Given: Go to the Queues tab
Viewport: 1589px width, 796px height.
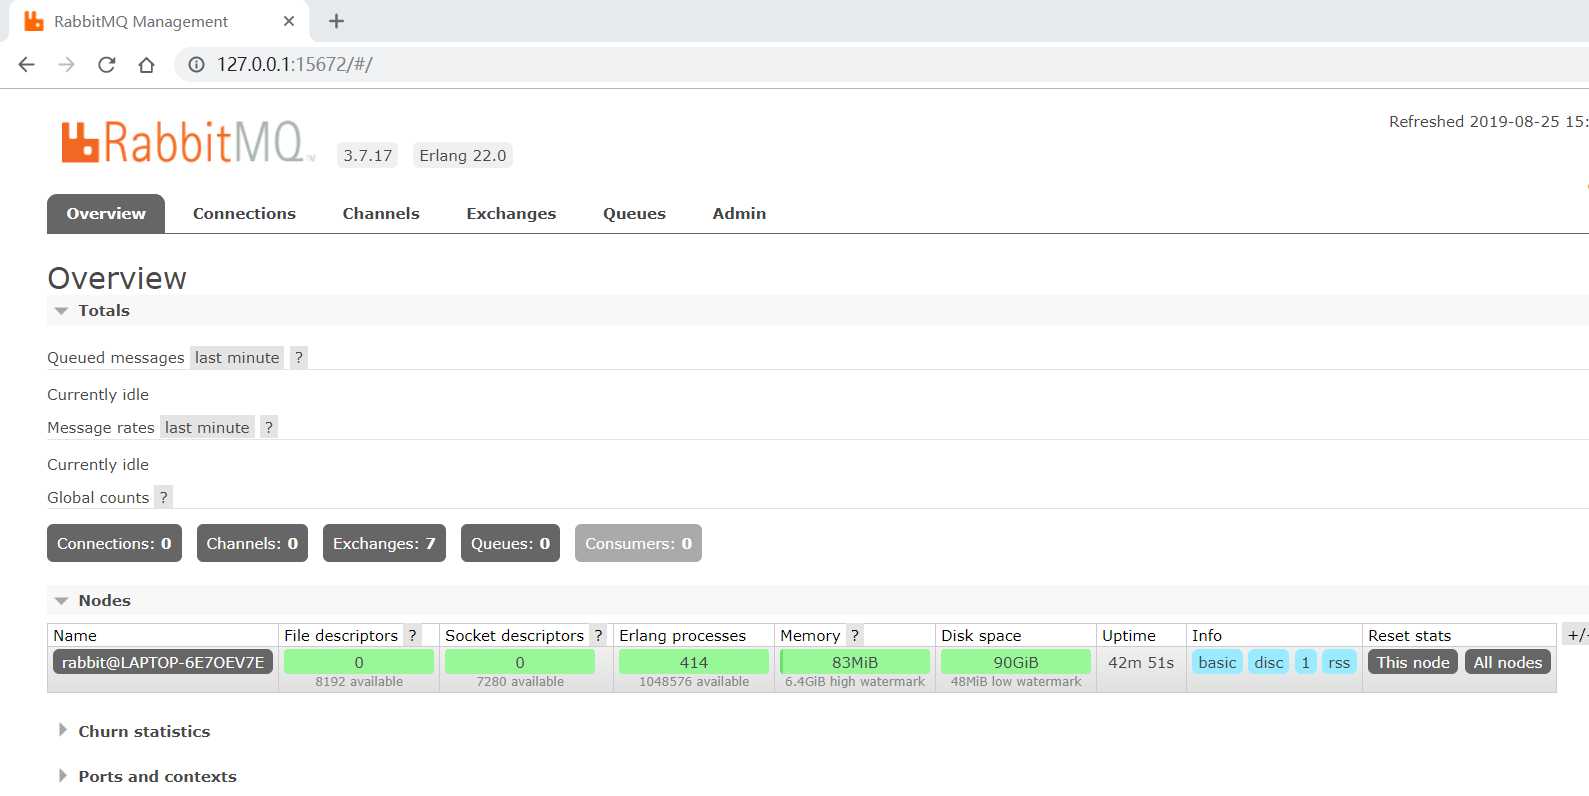Looking at the screenshot, I should tap(634, 213).
